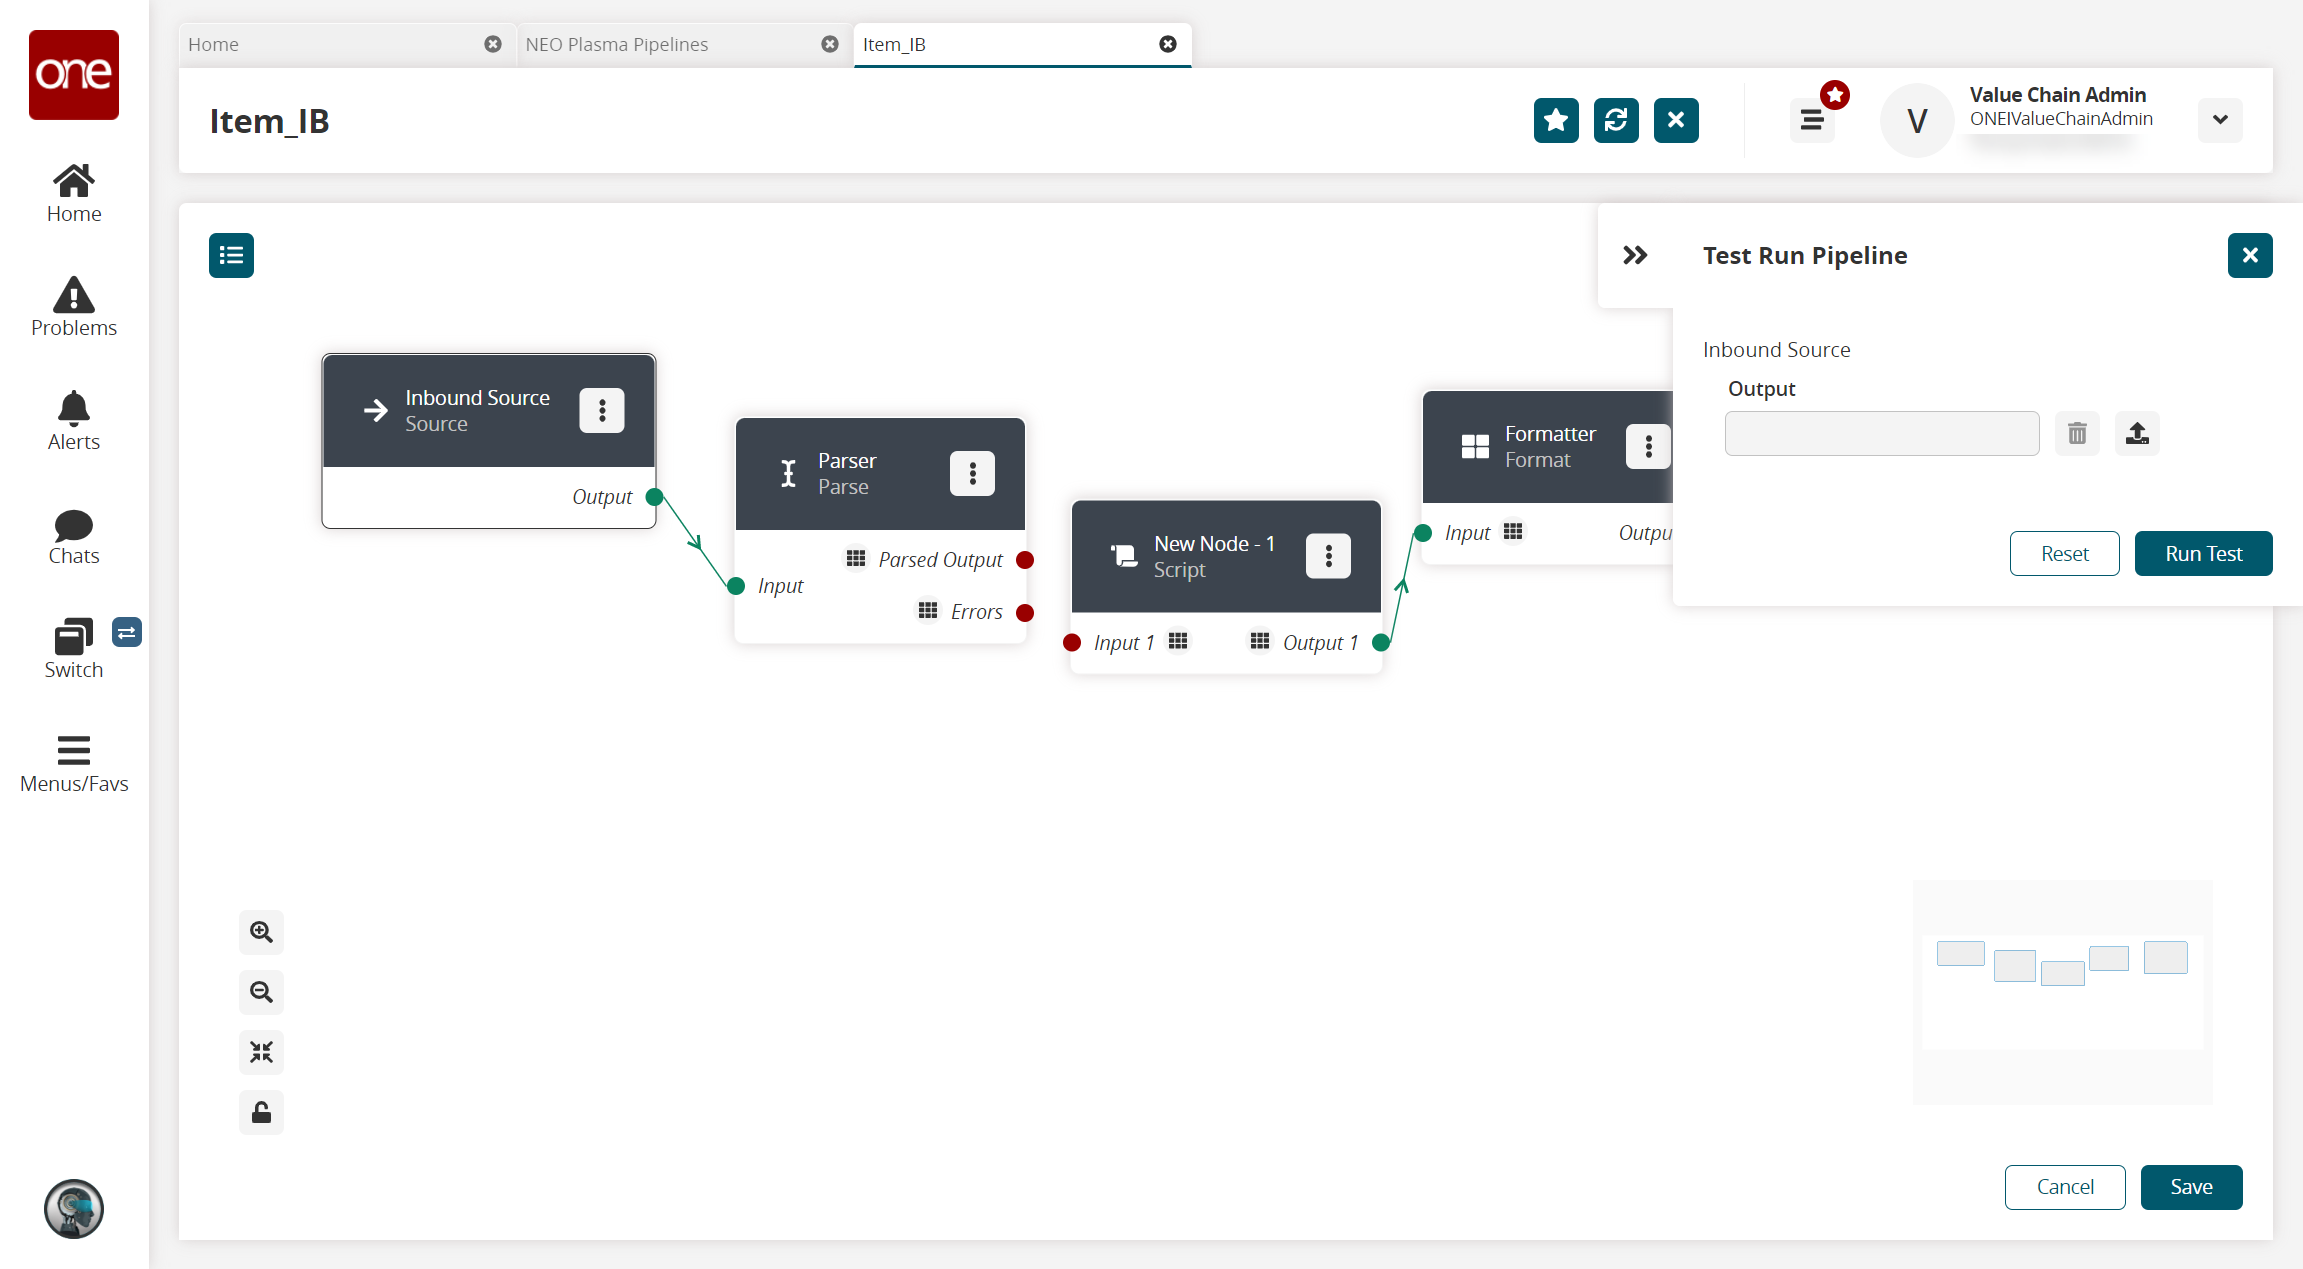Collapse the Test Run Pipeline panel chevrons
Image resolution: width=2303 pixels, height=1269 pixels.
click(1635, 255)
